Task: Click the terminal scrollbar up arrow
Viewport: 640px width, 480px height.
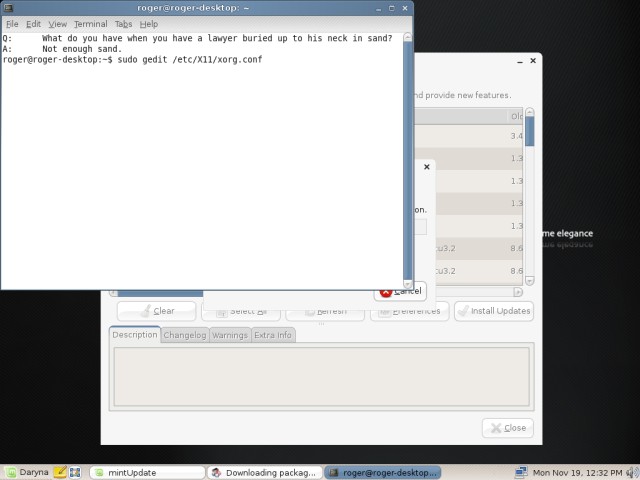Action: click(407, 38)
